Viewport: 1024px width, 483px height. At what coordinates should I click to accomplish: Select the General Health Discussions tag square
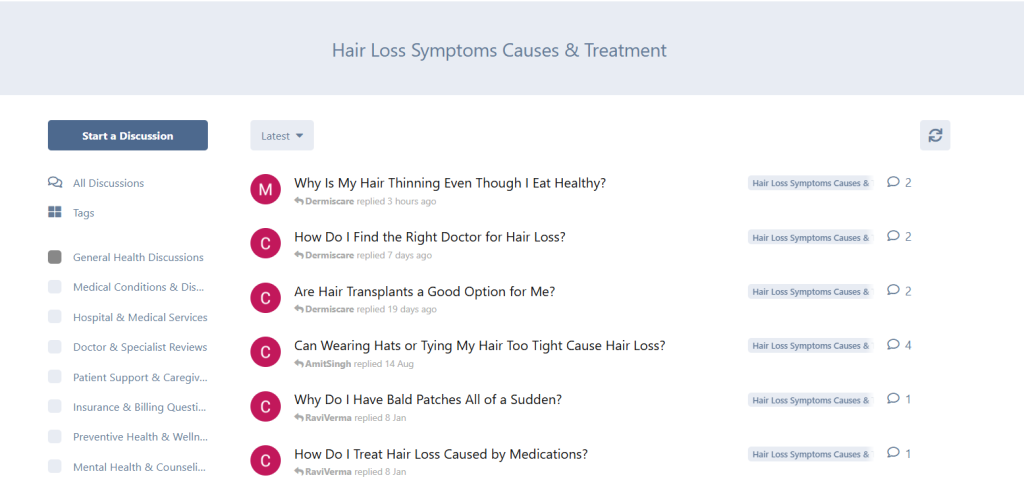click(x=55, y=257)
